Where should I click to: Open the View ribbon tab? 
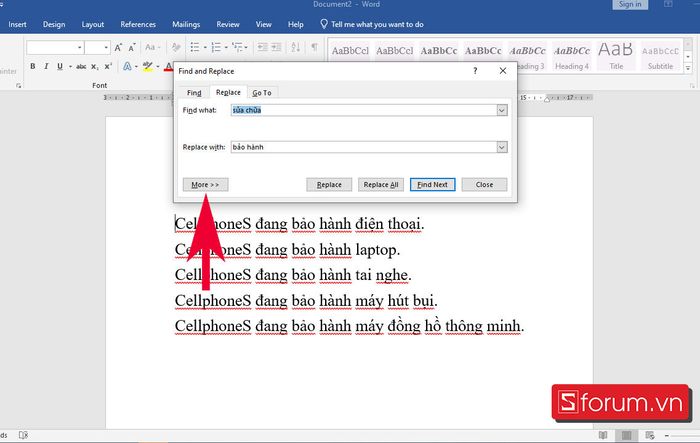263,24
